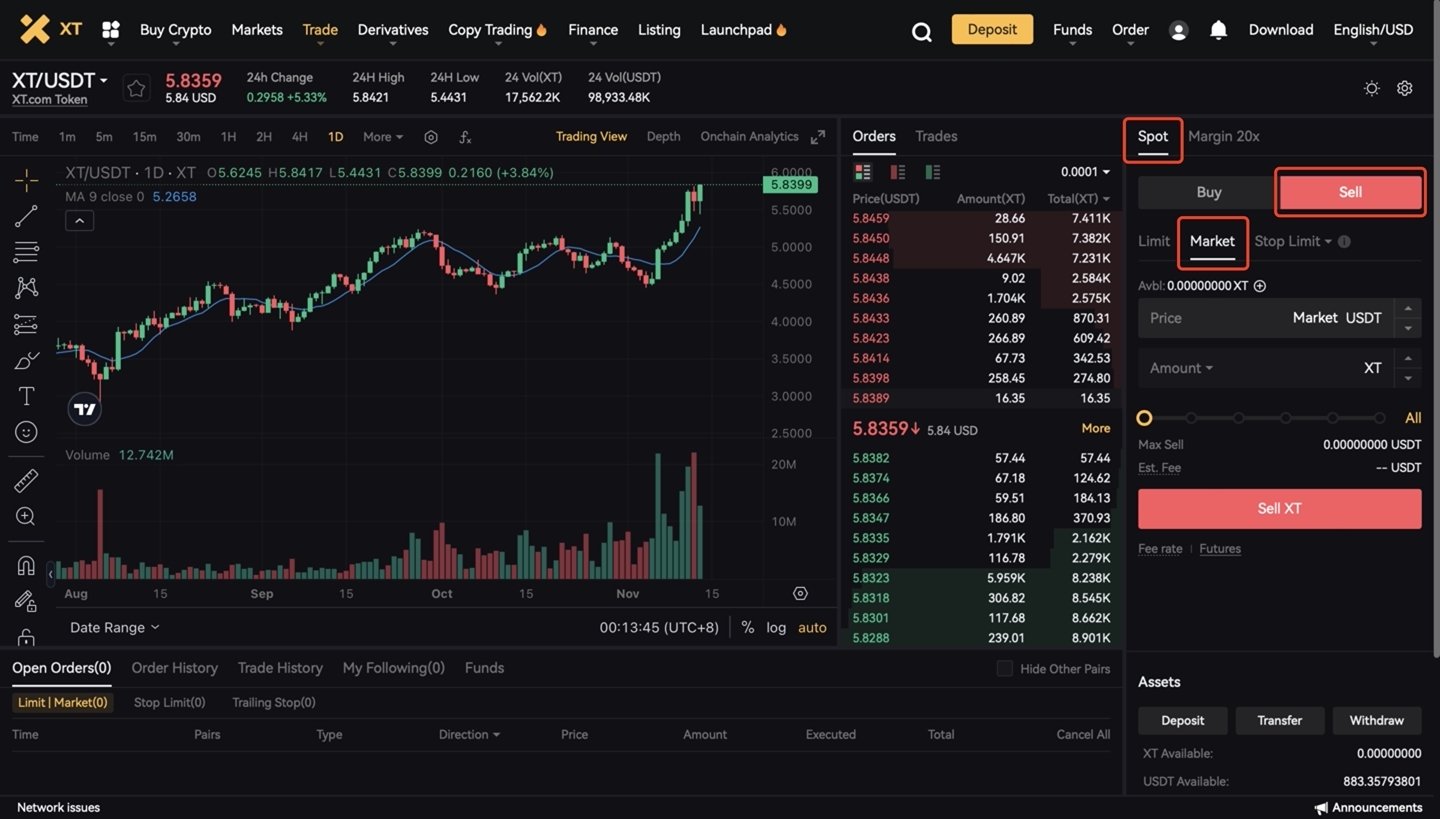
Task: Open Derivatives menu
Action: (x=393, y=30)
